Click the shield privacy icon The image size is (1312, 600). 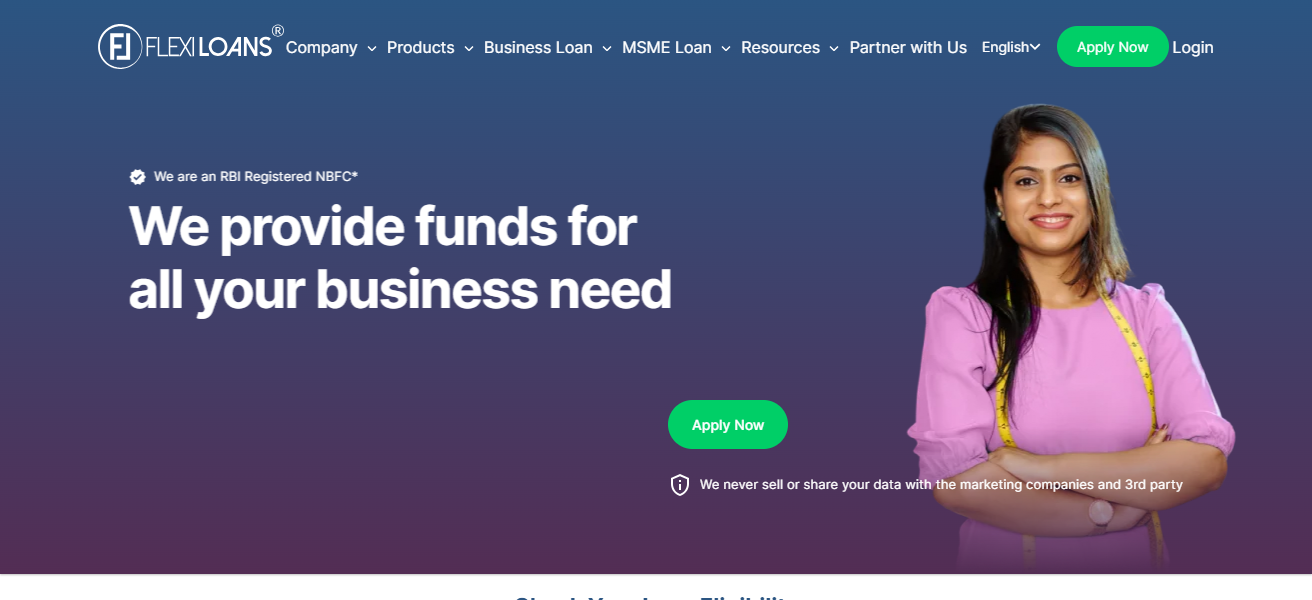click(680, 485)
